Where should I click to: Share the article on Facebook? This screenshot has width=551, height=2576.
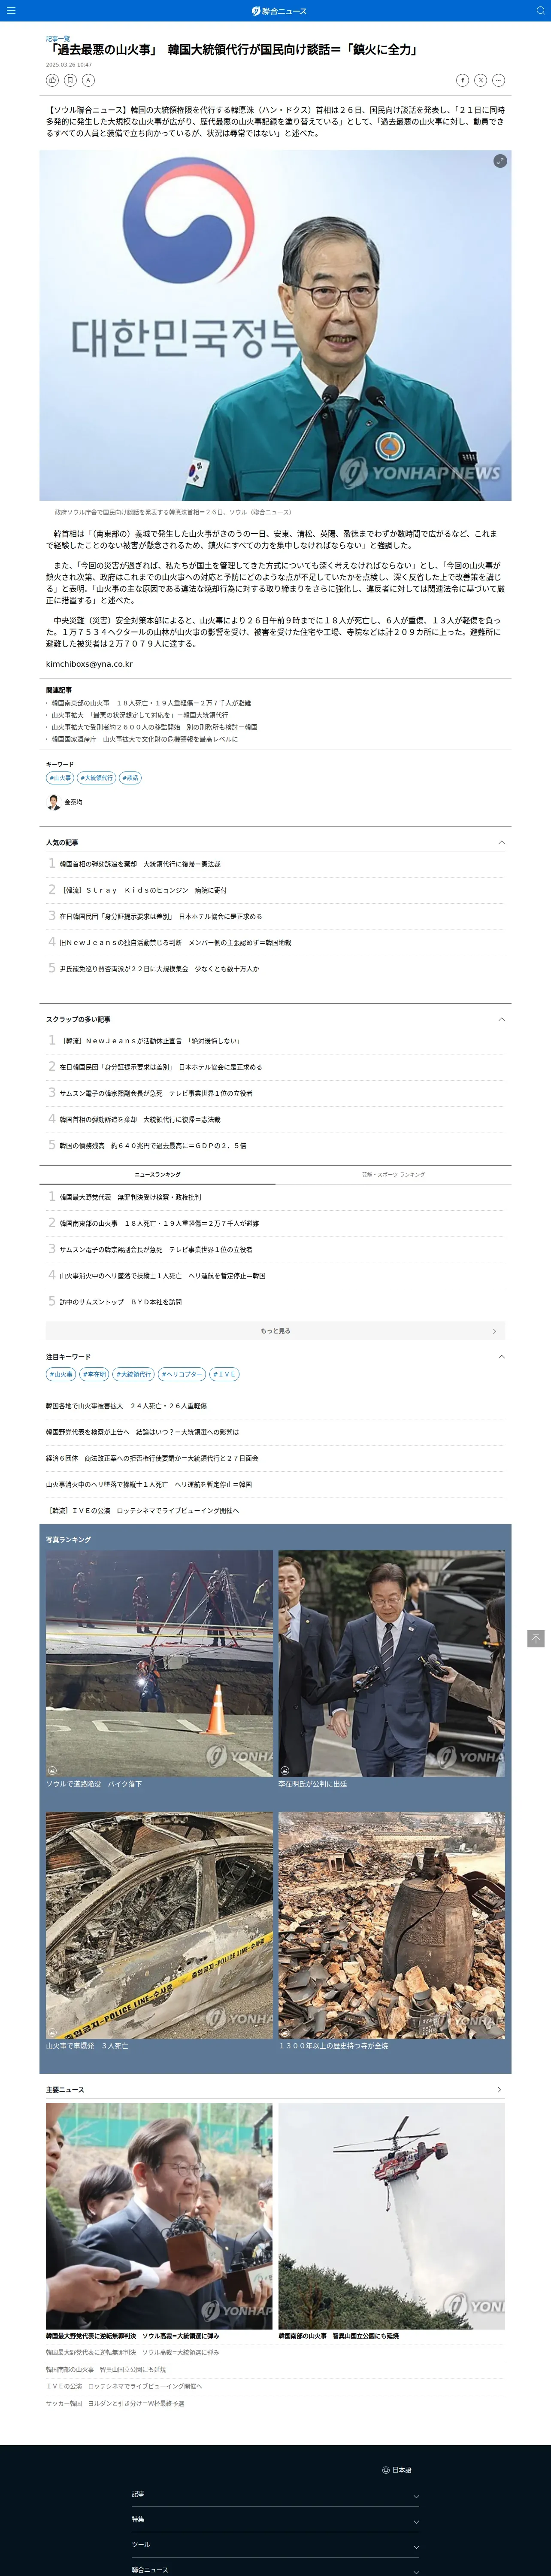tap(462, 80)
